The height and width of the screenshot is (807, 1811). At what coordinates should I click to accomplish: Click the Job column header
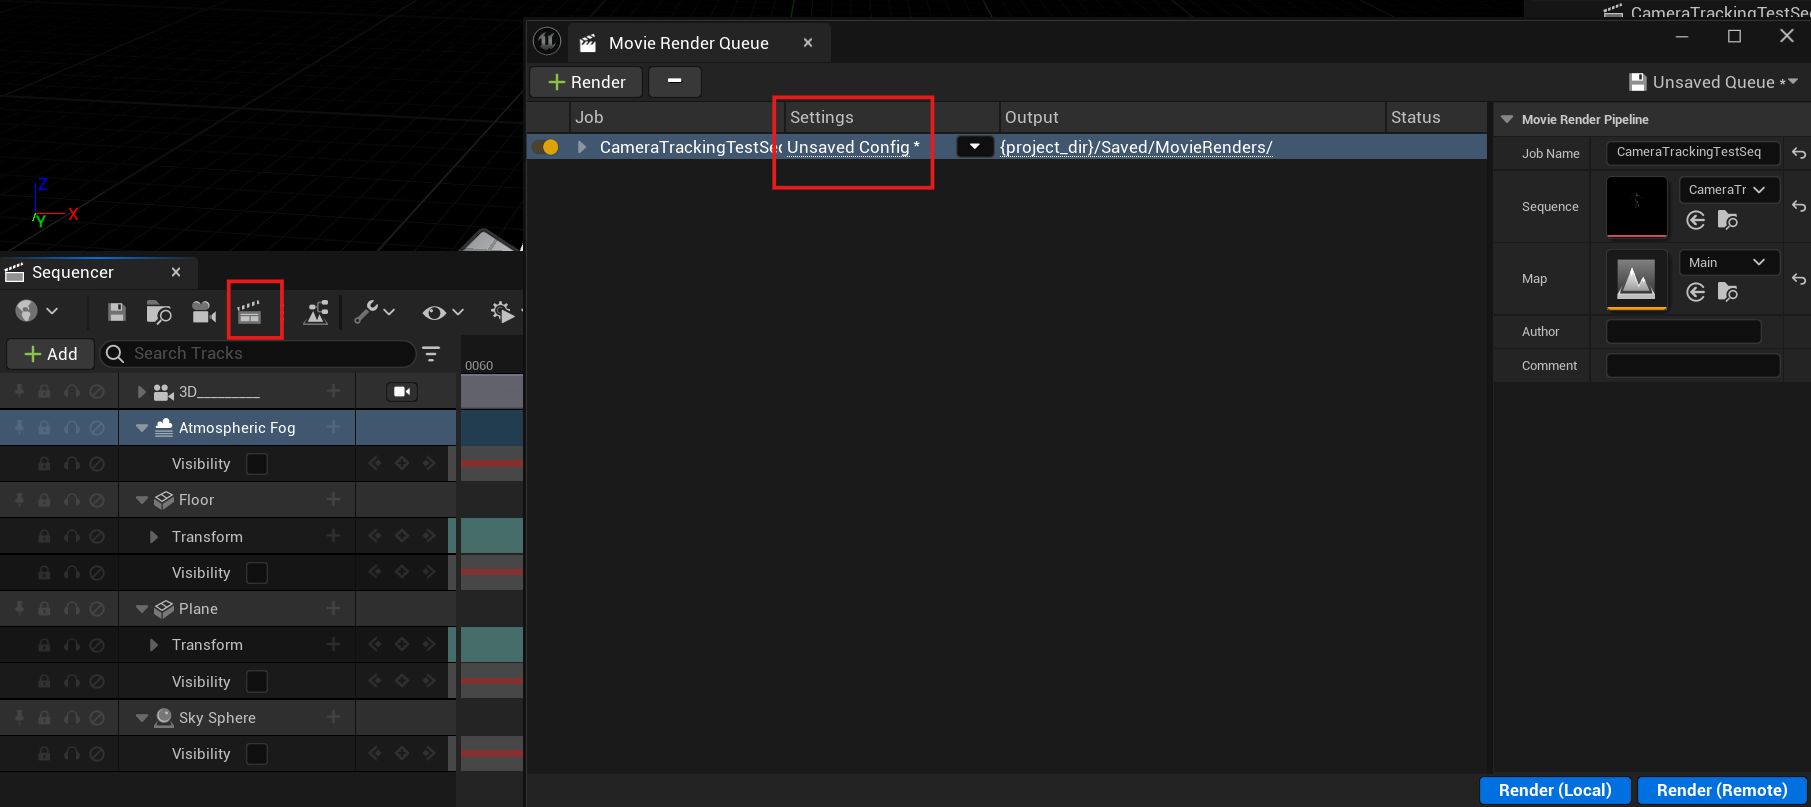(x=676, y=117)
